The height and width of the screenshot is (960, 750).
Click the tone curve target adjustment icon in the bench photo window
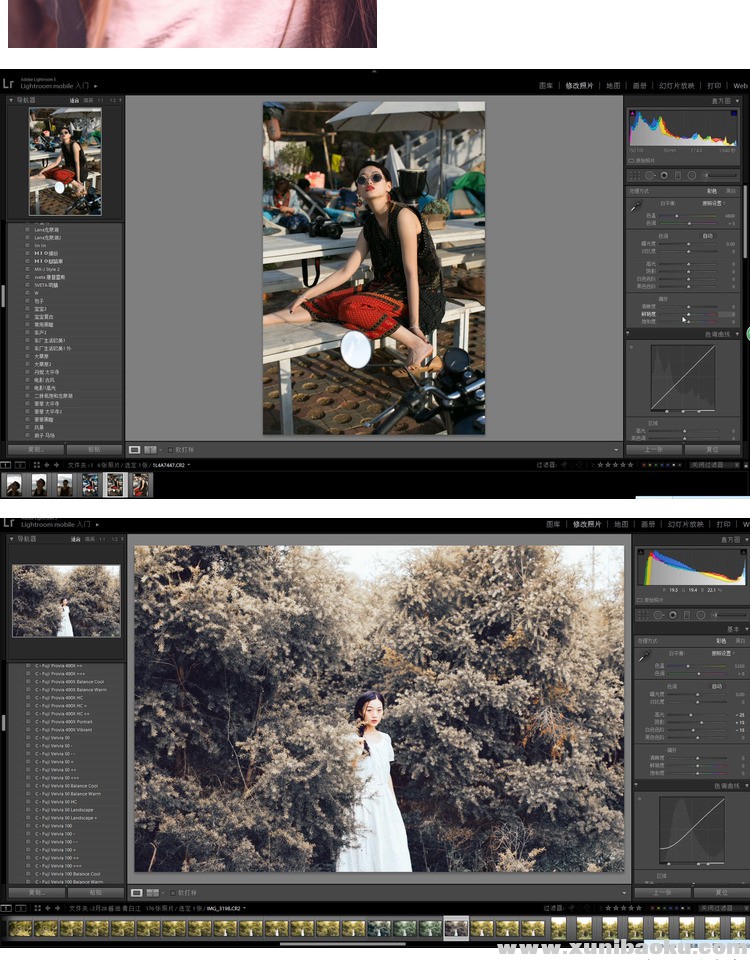coord(633,347)
